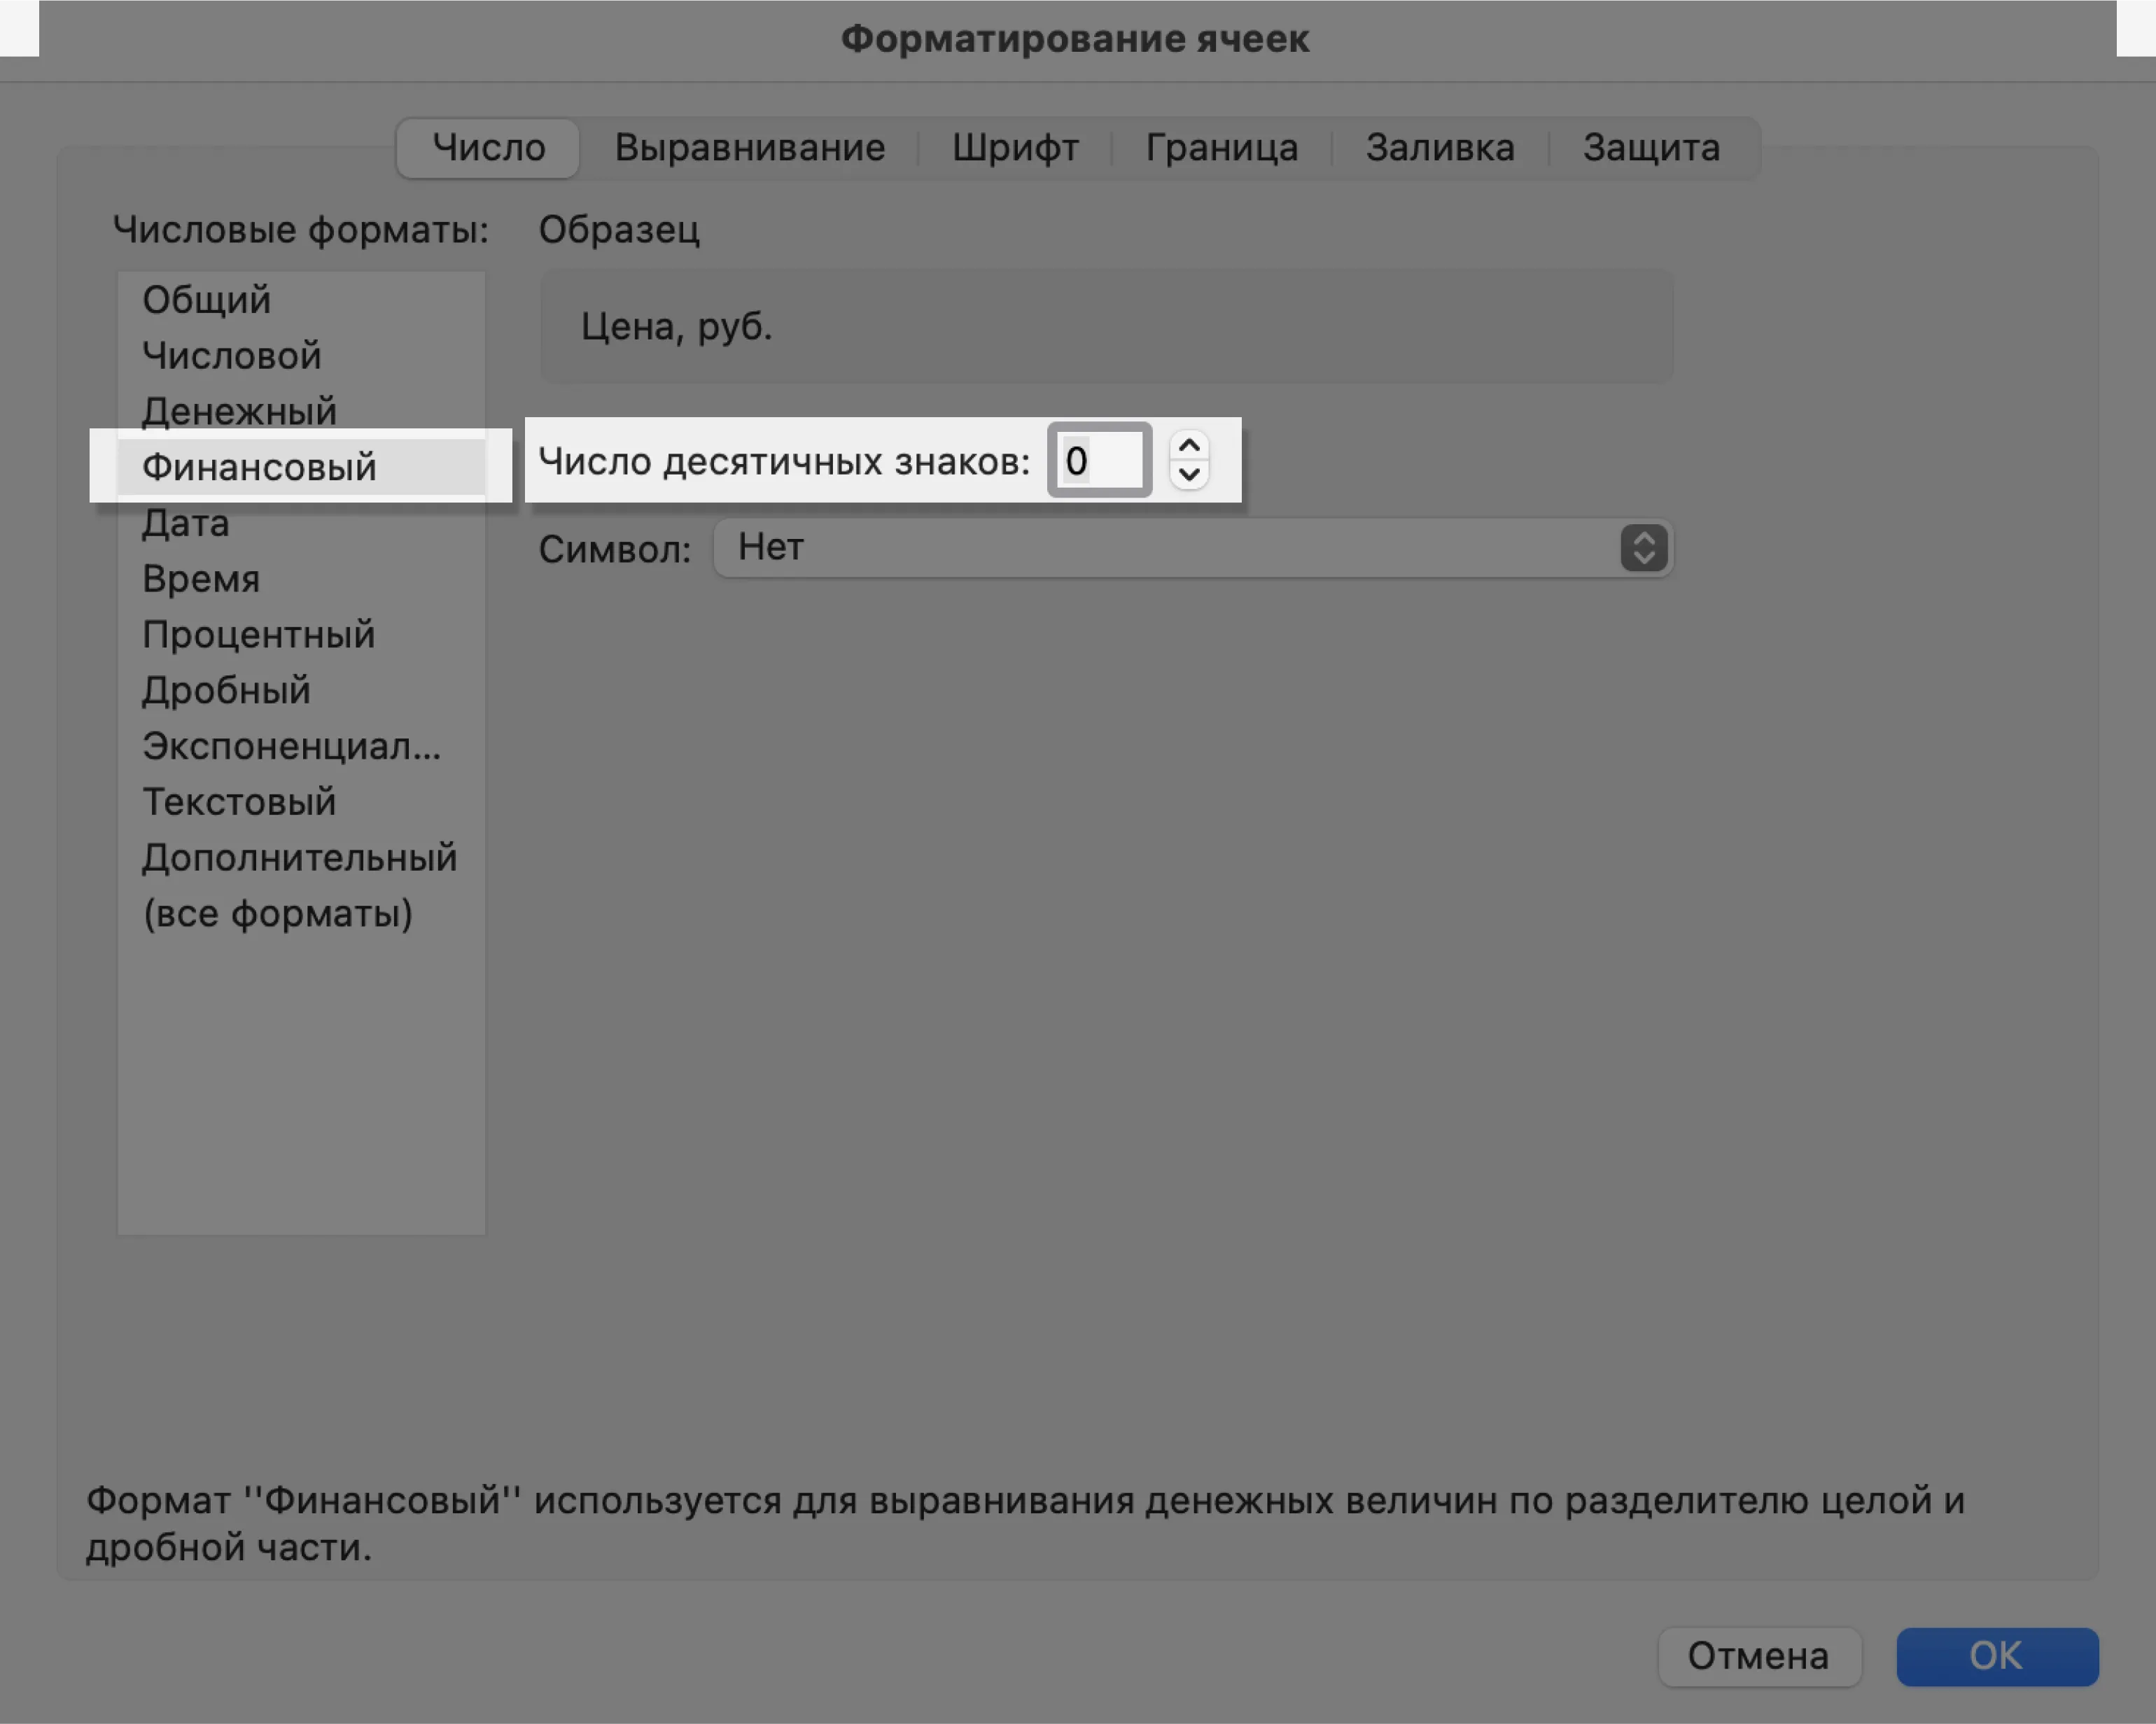
Task: Select Процентный format in list
Action: point(259,635)
